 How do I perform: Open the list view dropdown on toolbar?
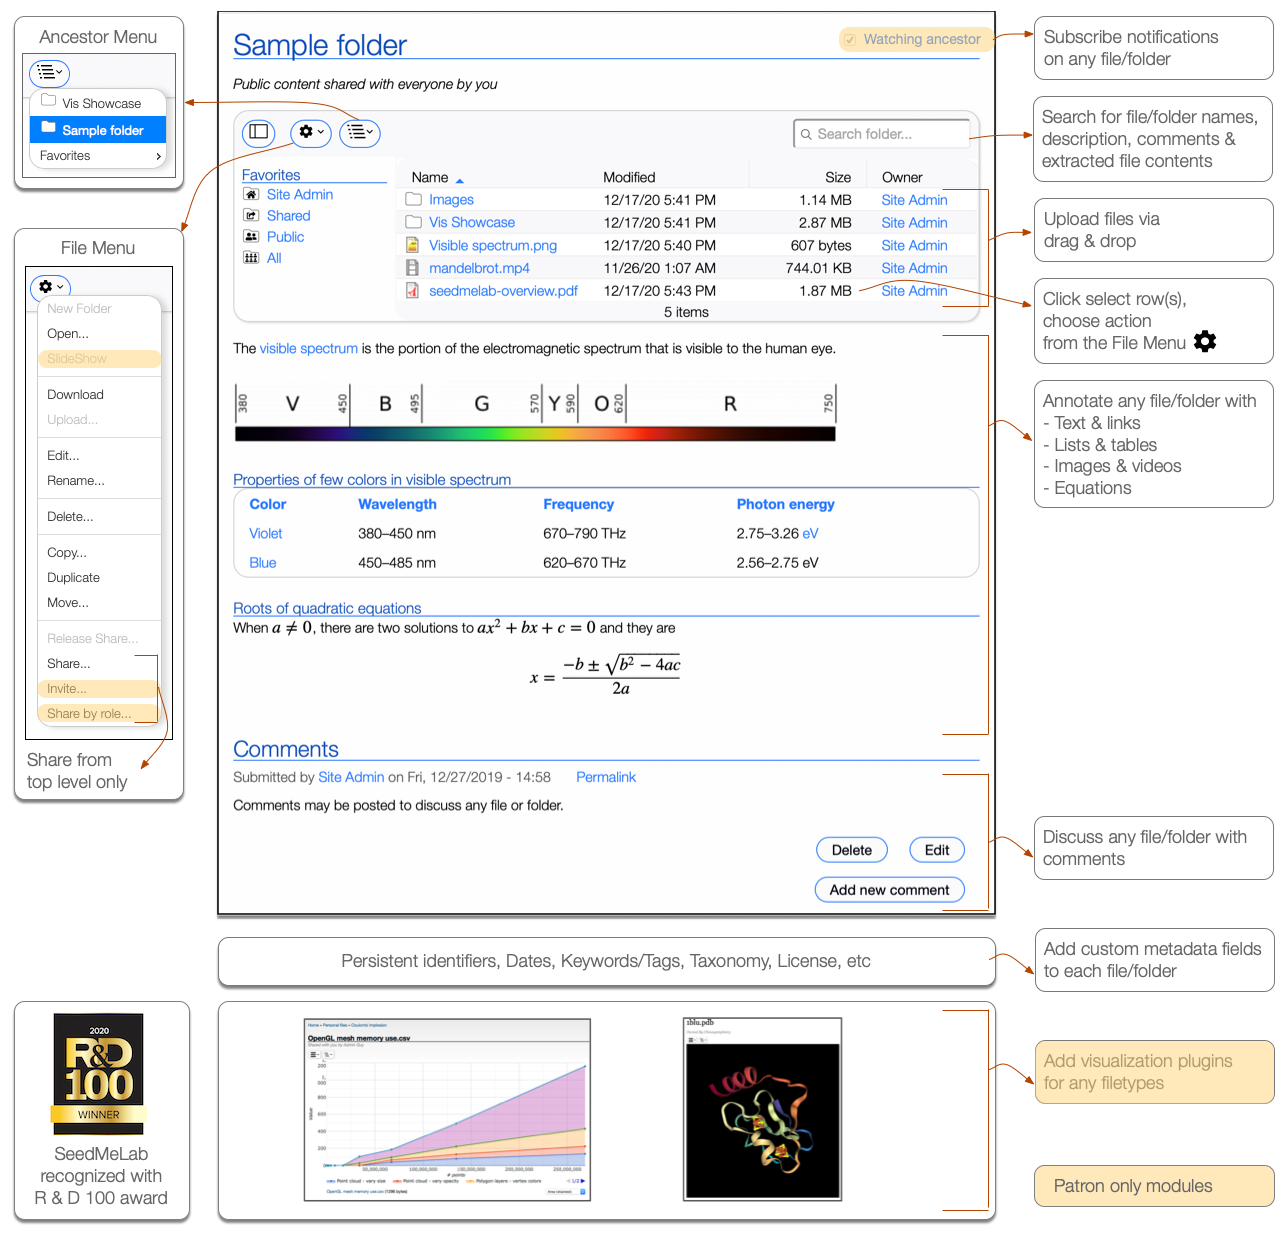click(359, 132)
